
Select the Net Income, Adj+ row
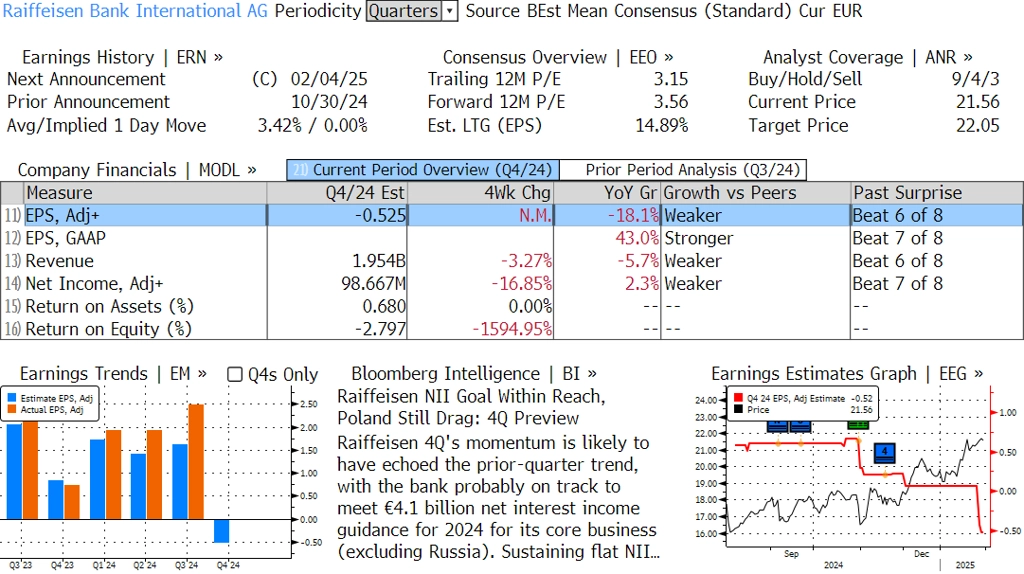pyautogui.click(x=512, y=283)
